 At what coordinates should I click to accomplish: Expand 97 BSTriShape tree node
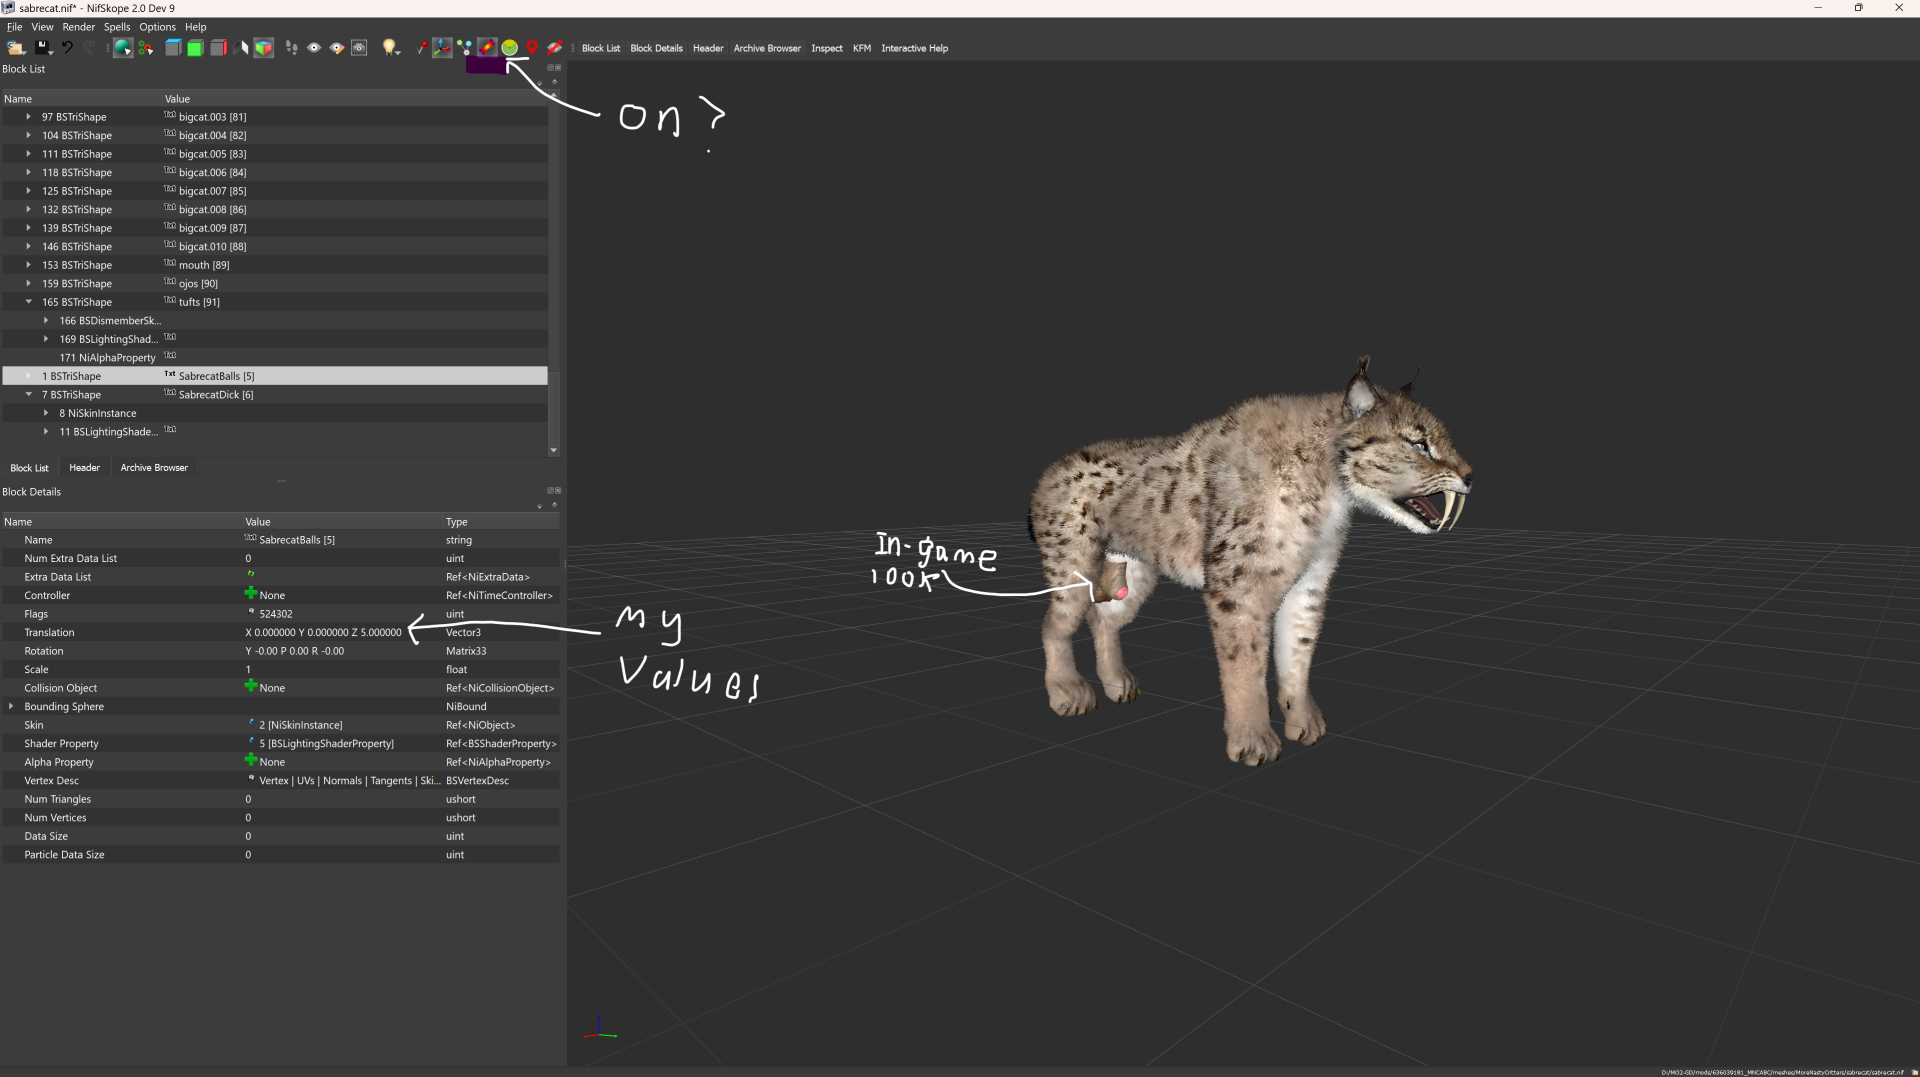[29, 117]
